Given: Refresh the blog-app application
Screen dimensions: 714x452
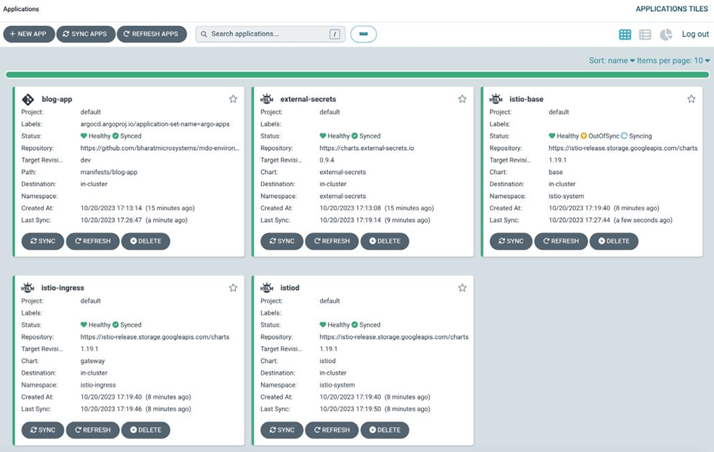Looking at the screenshot, I should 93,241.
